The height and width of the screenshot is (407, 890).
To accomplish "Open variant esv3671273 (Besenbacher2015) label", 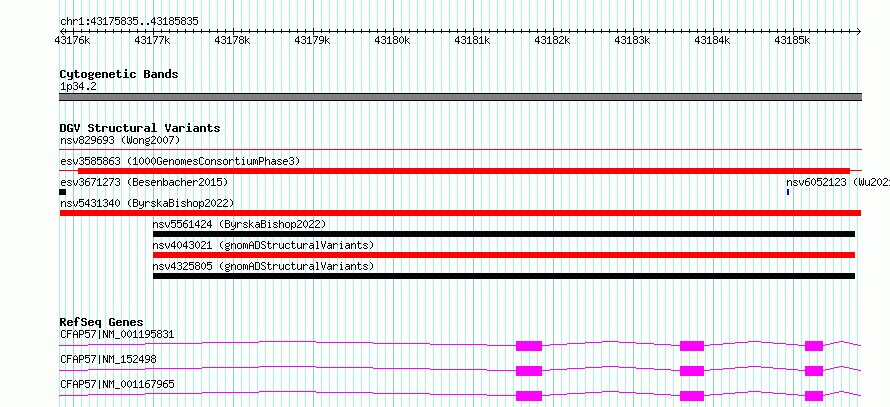I will pyautogui.click(x=144, y=182).
